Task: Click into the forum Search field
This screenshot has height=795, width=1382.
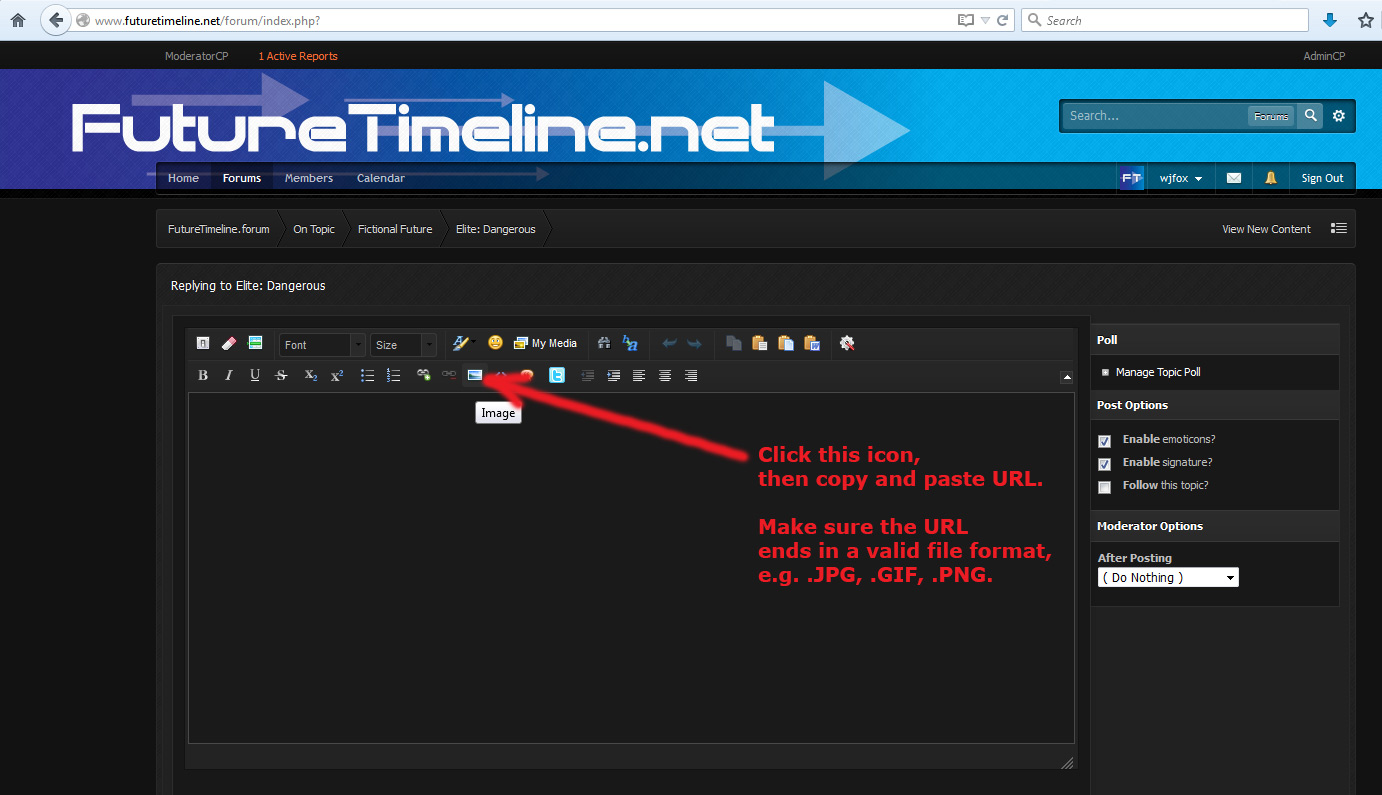Action: [x=1155, y=116]
